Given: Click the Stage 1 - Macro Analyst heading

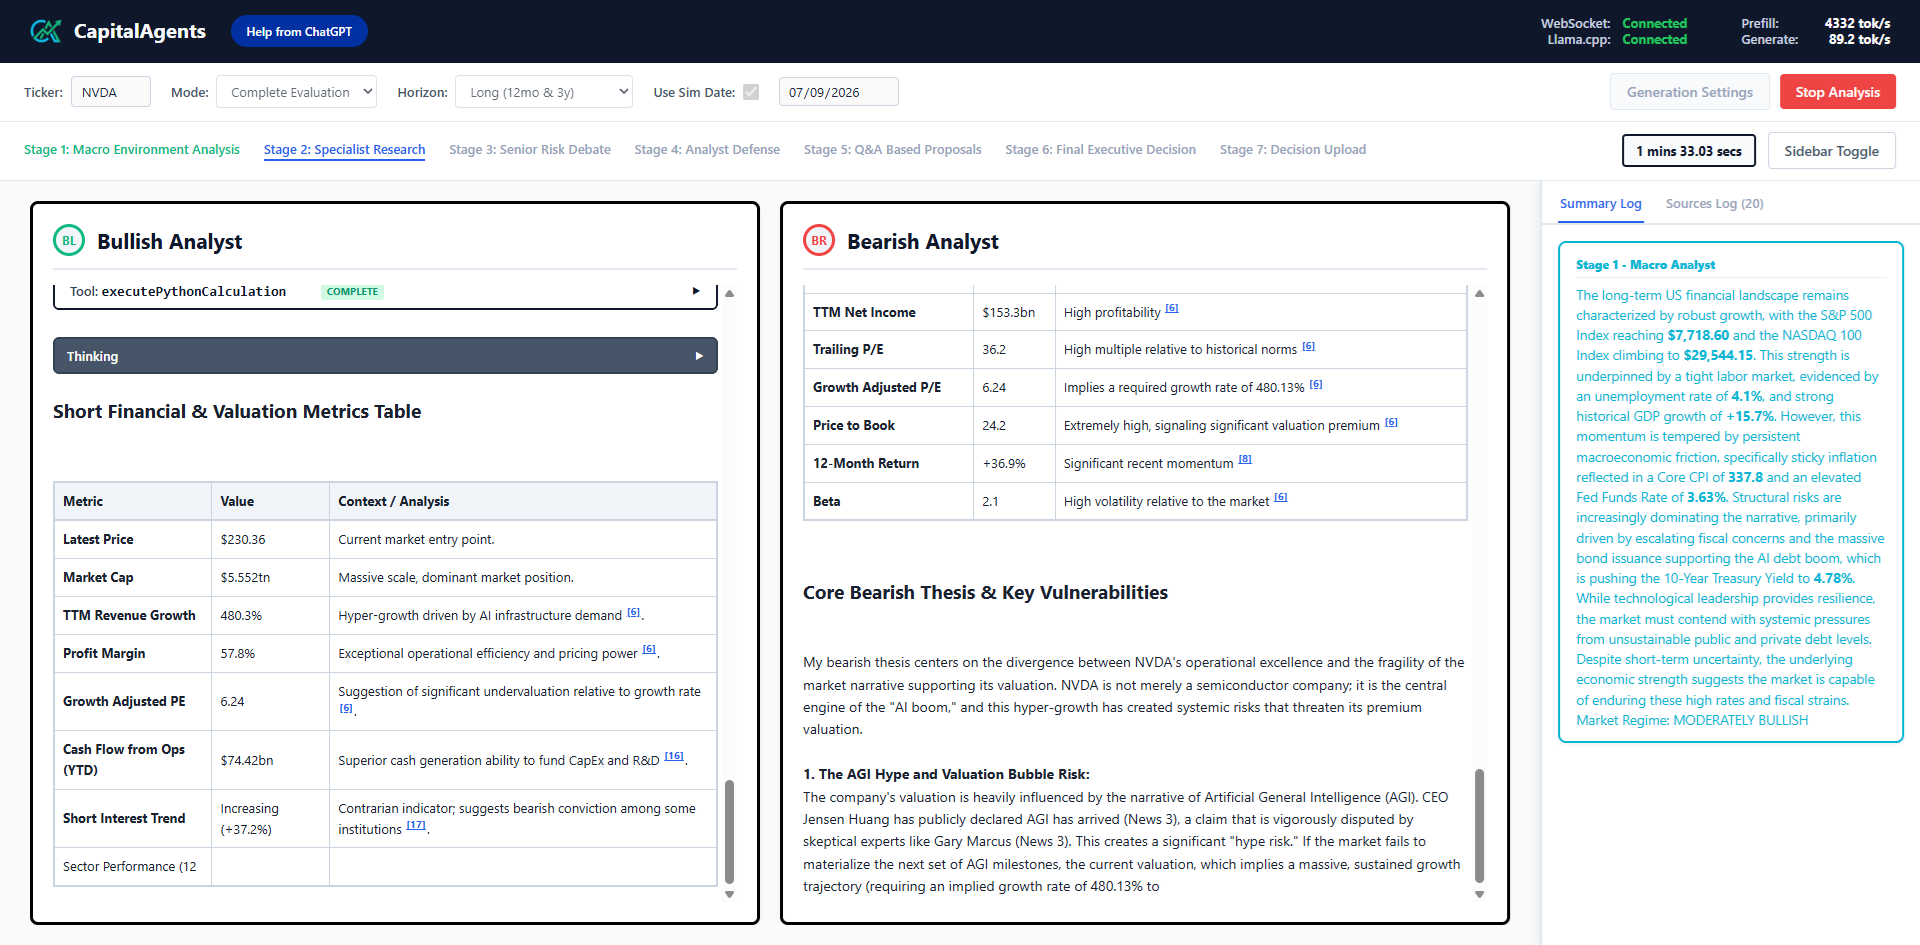Looking at the screenshot, I should (1645, 265).
